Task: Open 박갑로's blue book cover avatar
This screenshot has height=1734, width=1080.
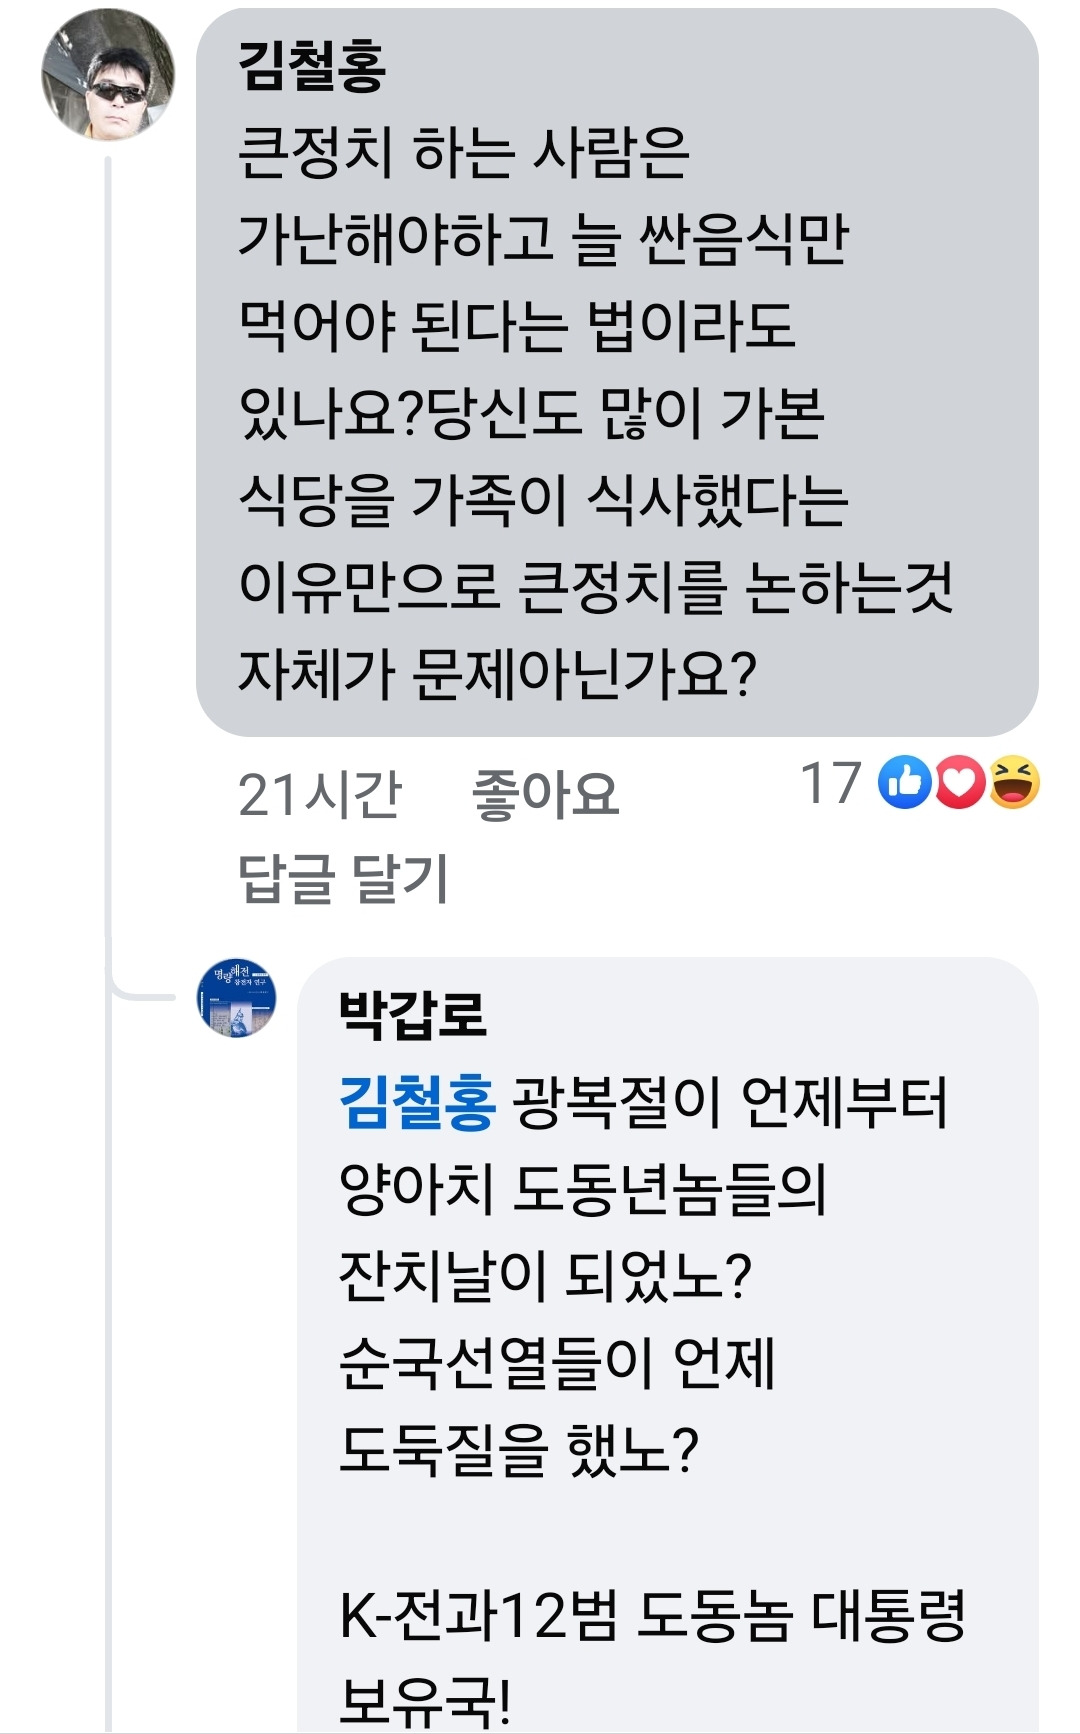Action: 237,997
